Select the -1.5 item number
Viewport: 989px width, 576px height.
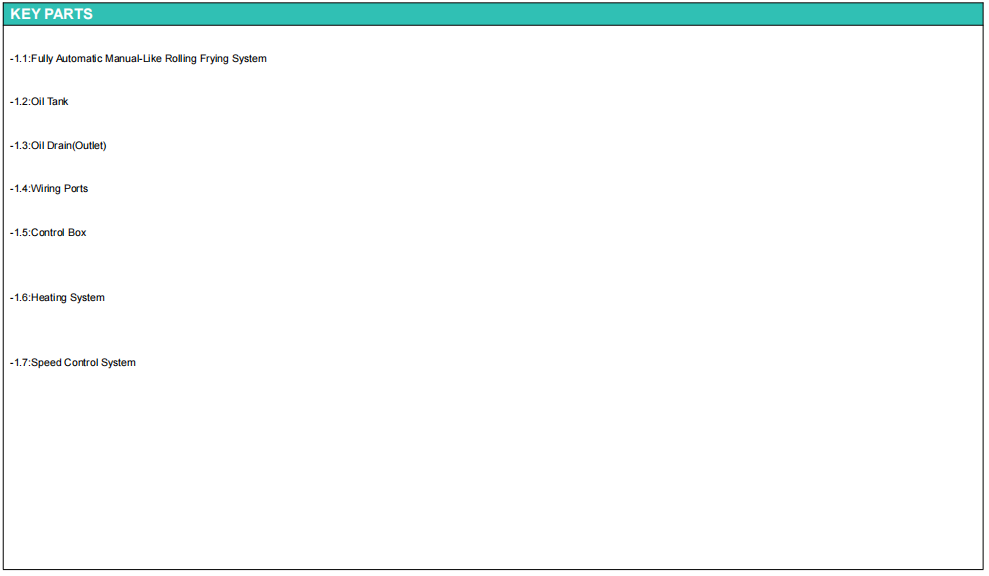[19, 233]
